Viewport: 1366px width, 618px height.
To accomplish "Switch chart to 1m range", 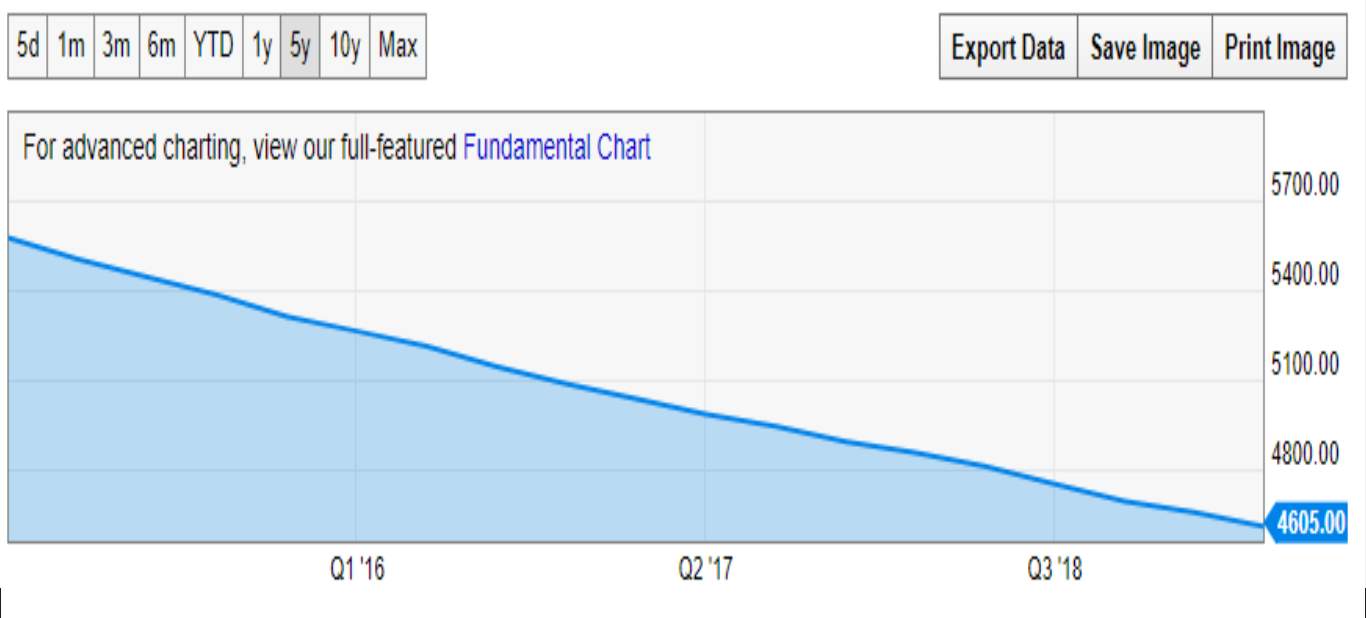I will [70, 46].
